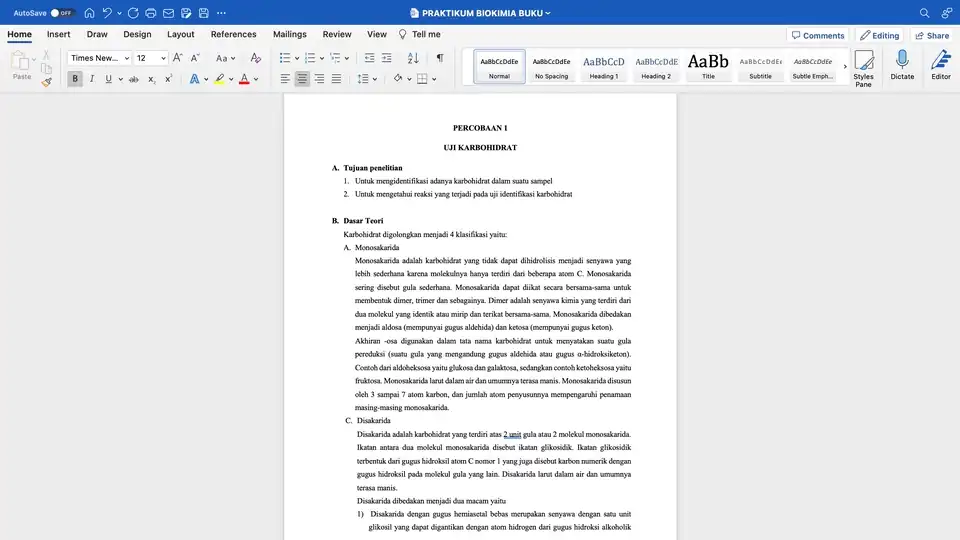The height and width of the screenshot is (540, 960).
Task: Open the Comments pane
Action: [x=818, y=36]
